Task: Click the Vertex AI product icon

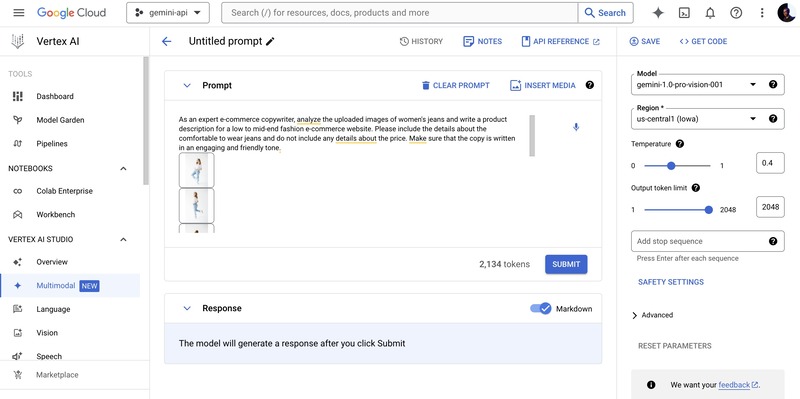Action: [18, 41]
